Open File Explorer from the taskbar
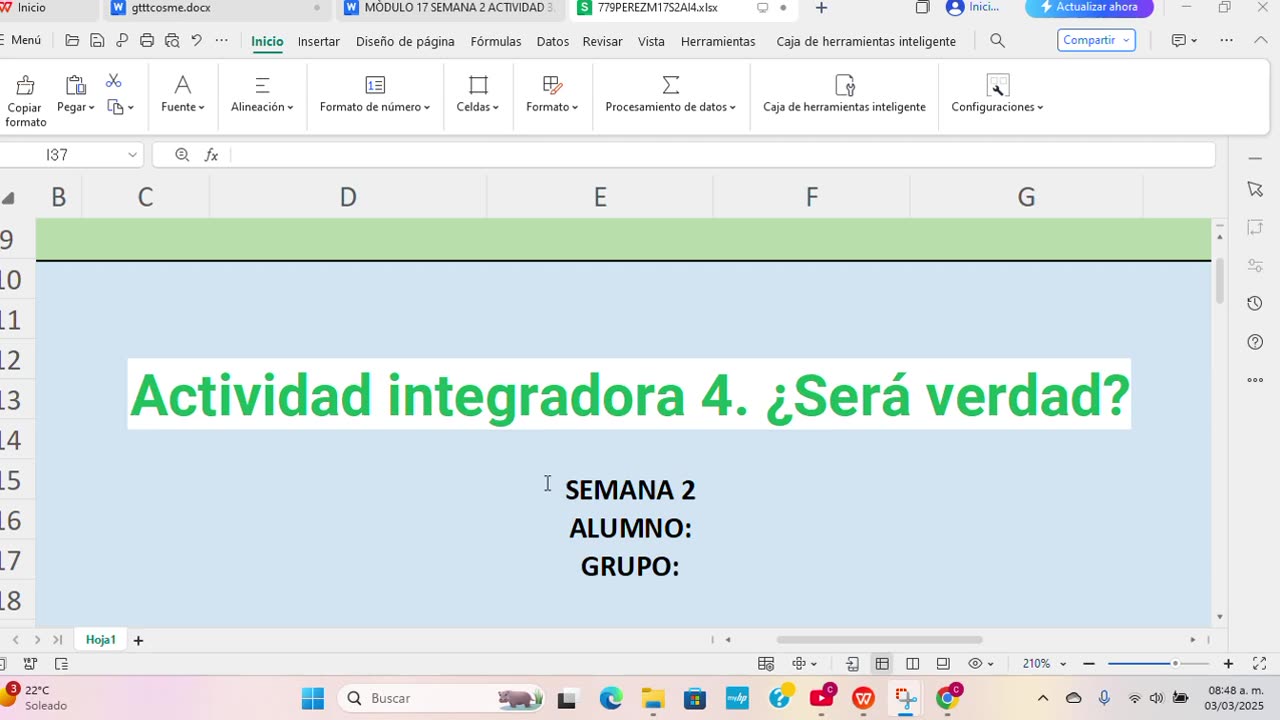This screenshot has width=1280, height=720. click(653, 698)
